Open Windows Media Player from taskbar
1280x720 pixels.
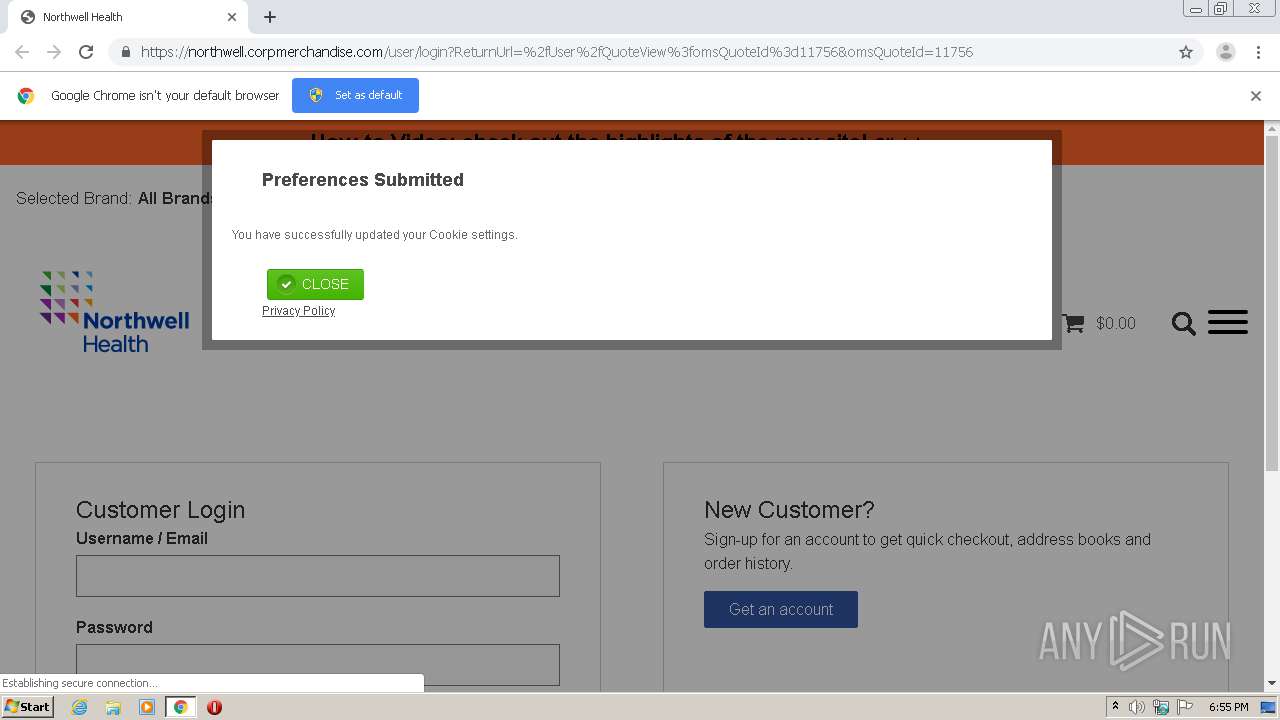[147, 707]
